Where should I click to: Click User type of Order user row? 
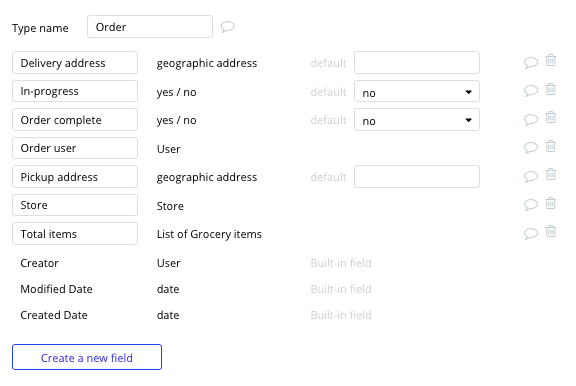(168, 149)
